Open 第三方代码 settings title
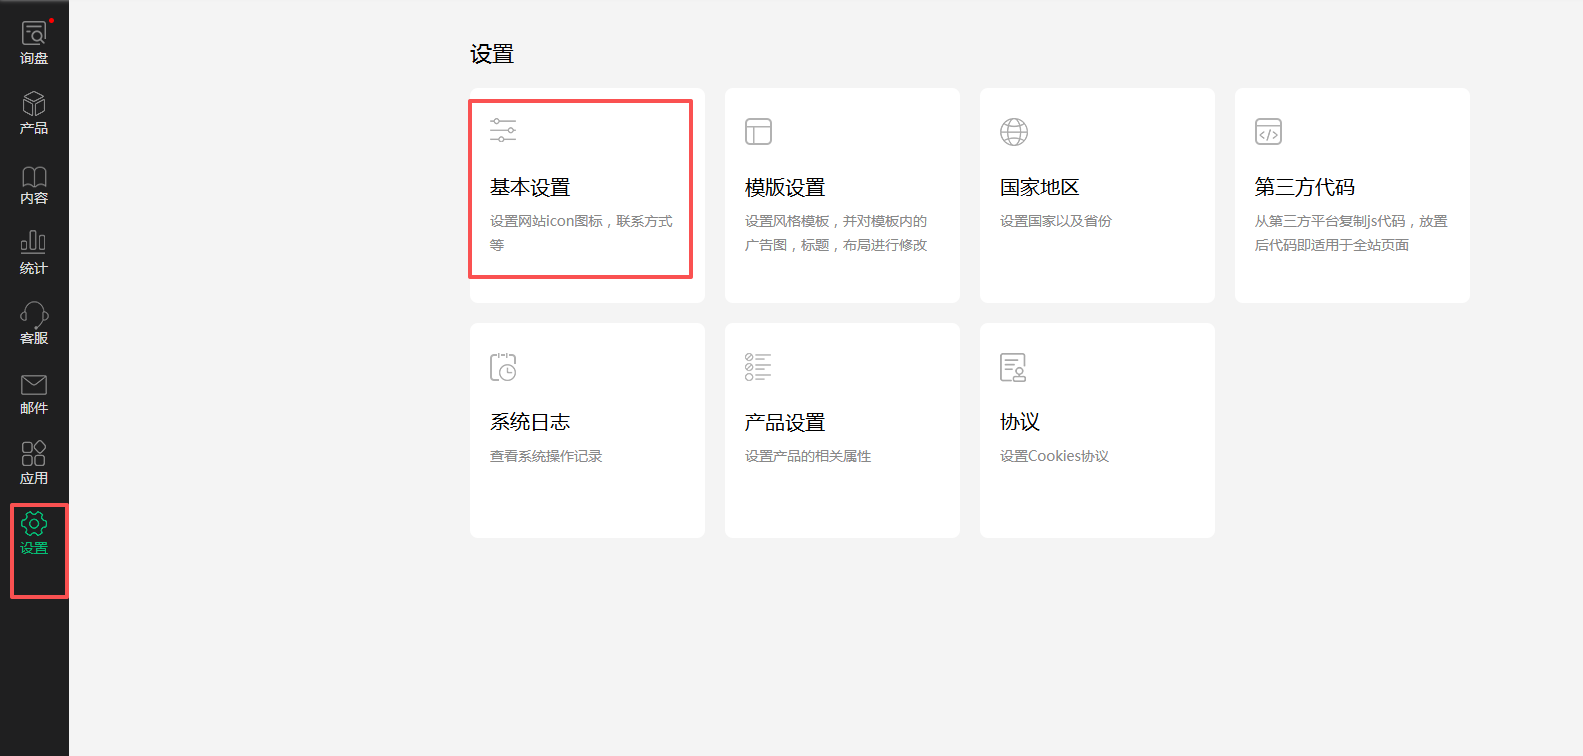This screenshot has height=756, width=1583. tap(1305, 187)
